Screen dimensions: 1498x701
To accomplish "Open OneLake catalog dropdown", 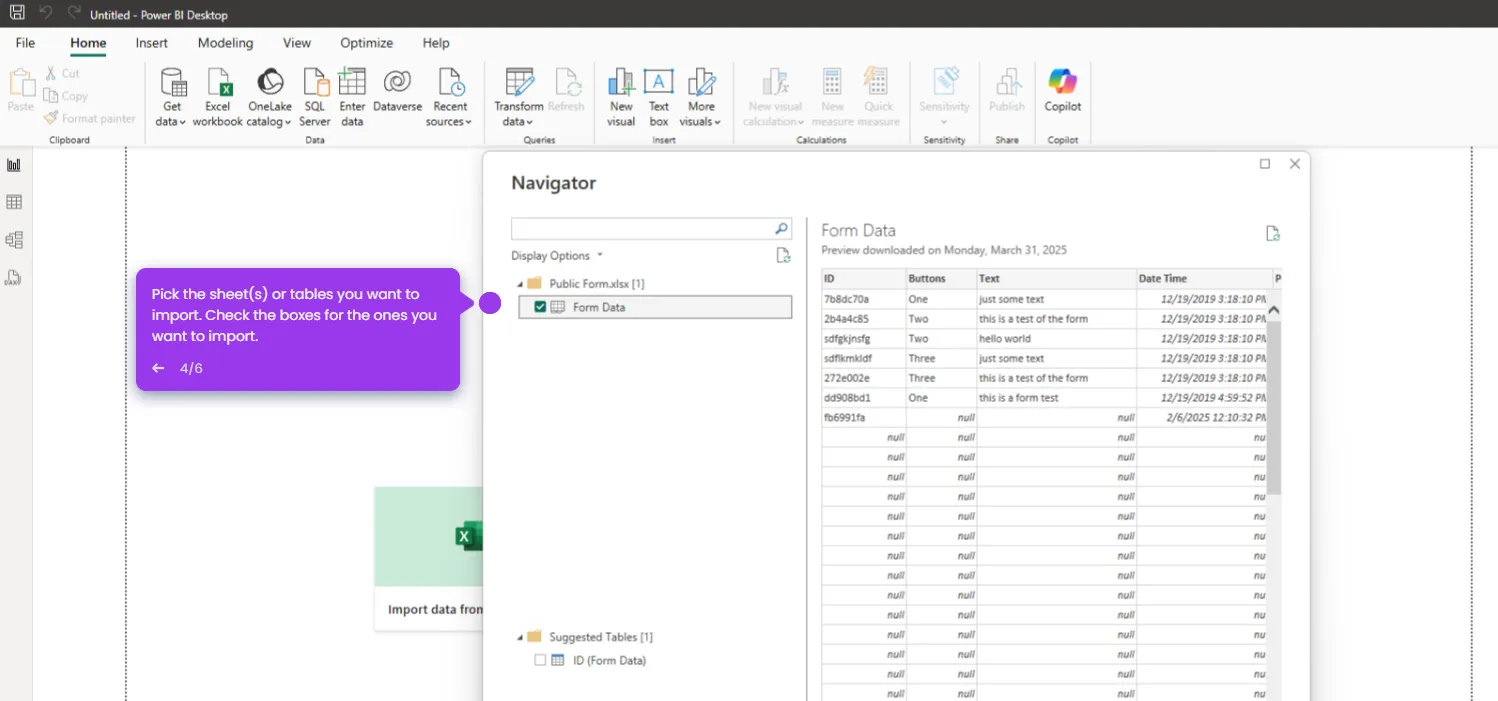I will tap(270, 98).
